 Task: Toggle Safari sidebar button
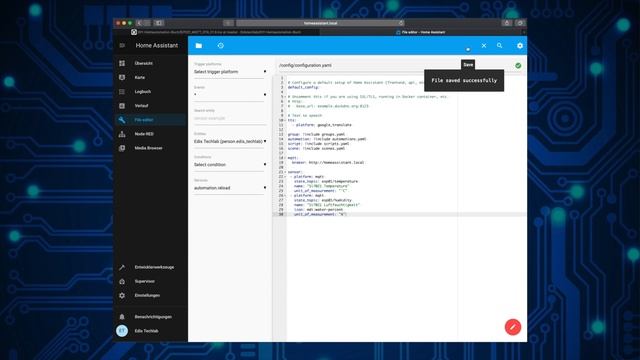(159, 23)
